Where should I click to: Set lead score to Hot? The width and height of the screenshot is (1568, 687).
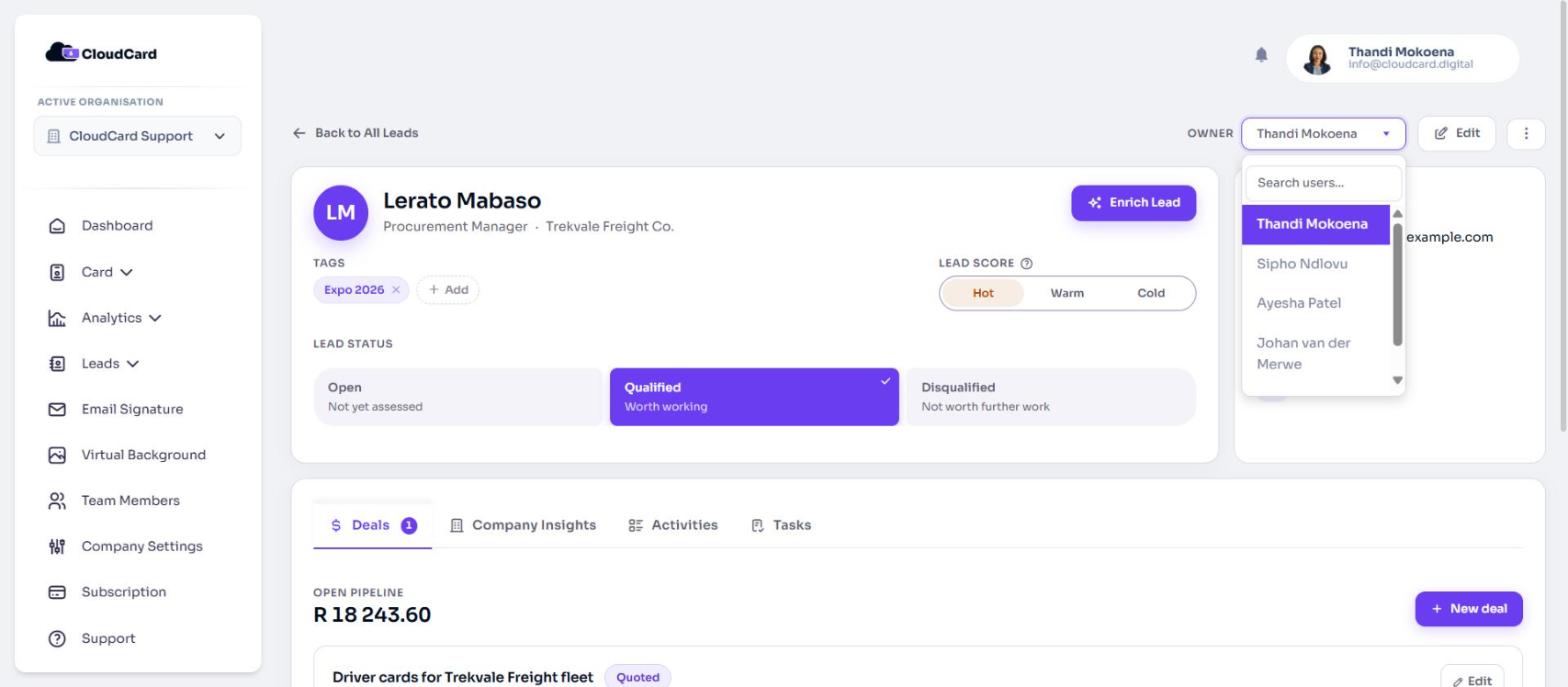(983, 293)
